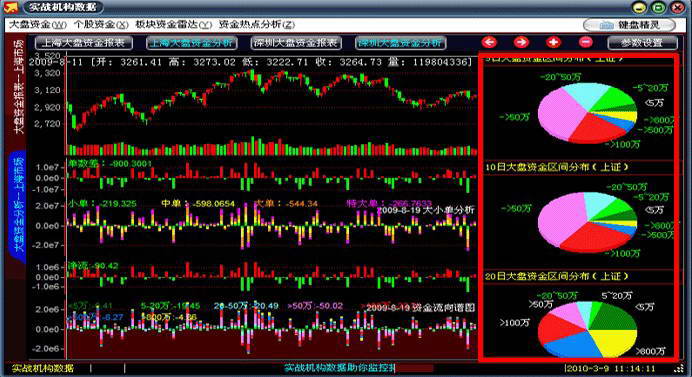The image size is (692, 377).
Task: Select the 上海大盘资金报表 button
Action: [x=83, y=43]
